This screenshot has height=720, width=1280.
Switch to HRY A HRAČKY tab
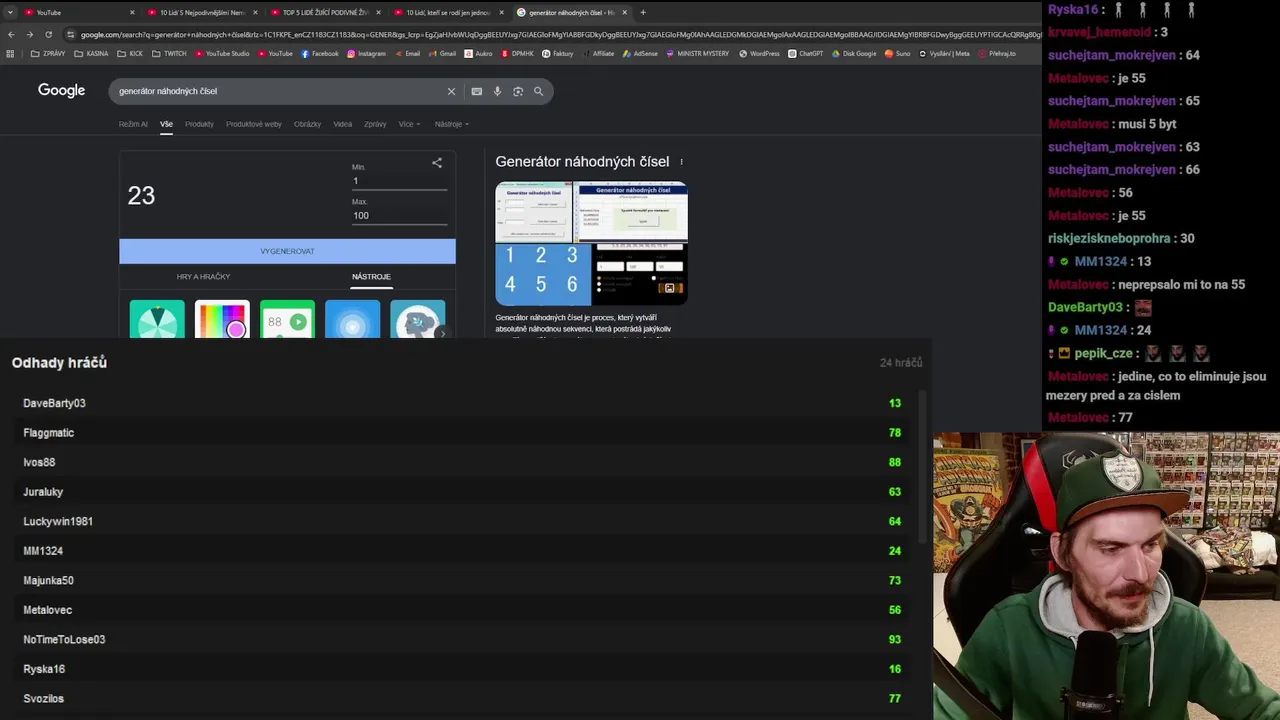(203, 277)
